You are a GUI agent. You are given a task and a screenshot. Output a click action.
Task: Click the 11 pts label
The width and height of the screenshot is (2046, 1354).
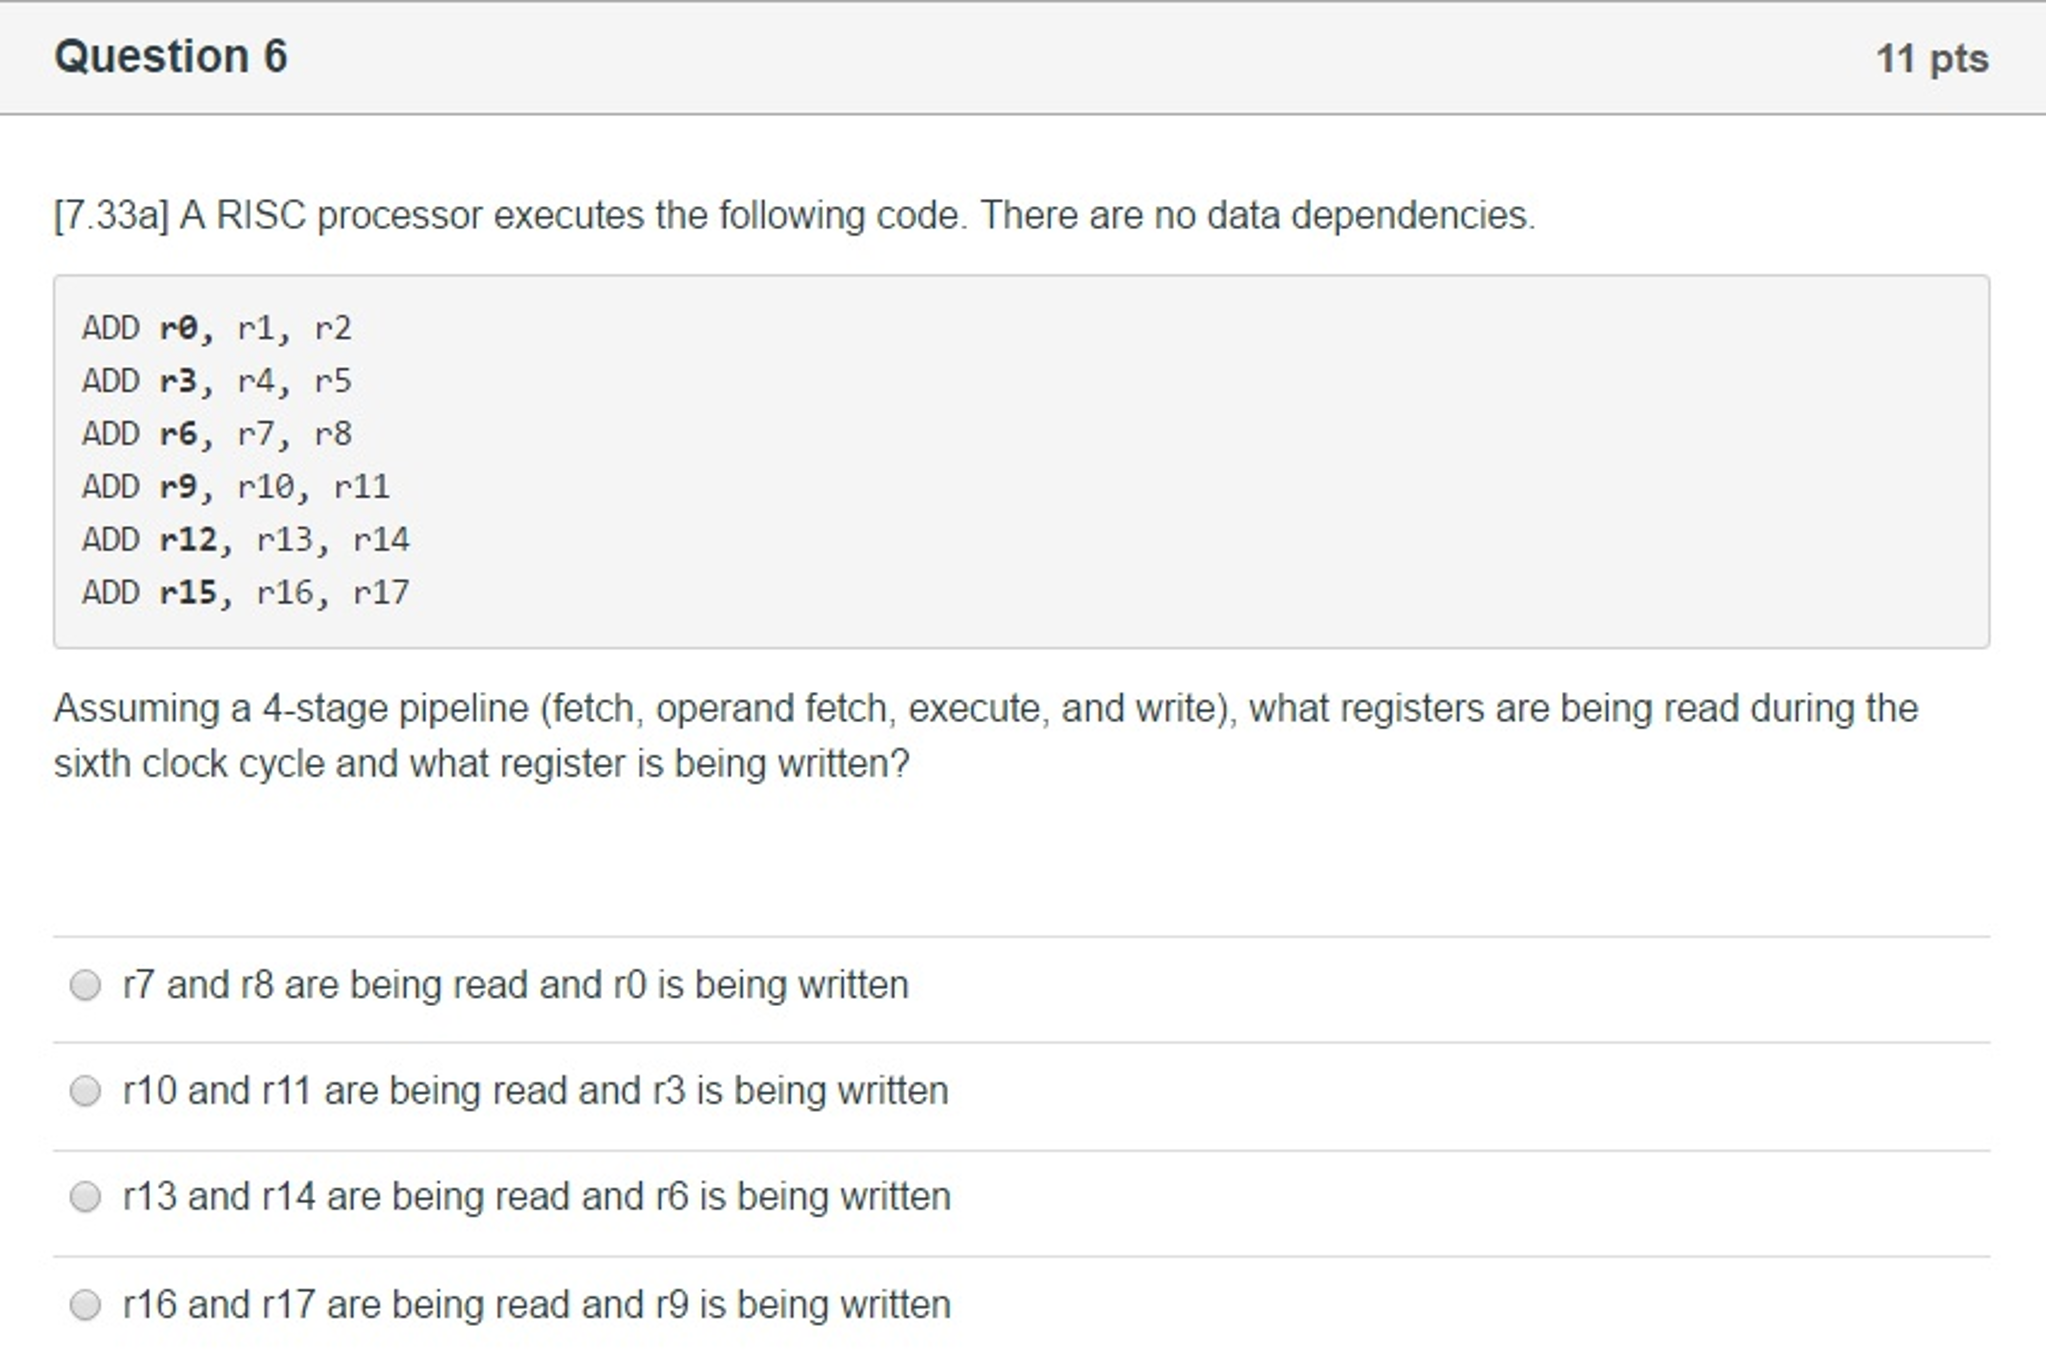point(1932,58)
